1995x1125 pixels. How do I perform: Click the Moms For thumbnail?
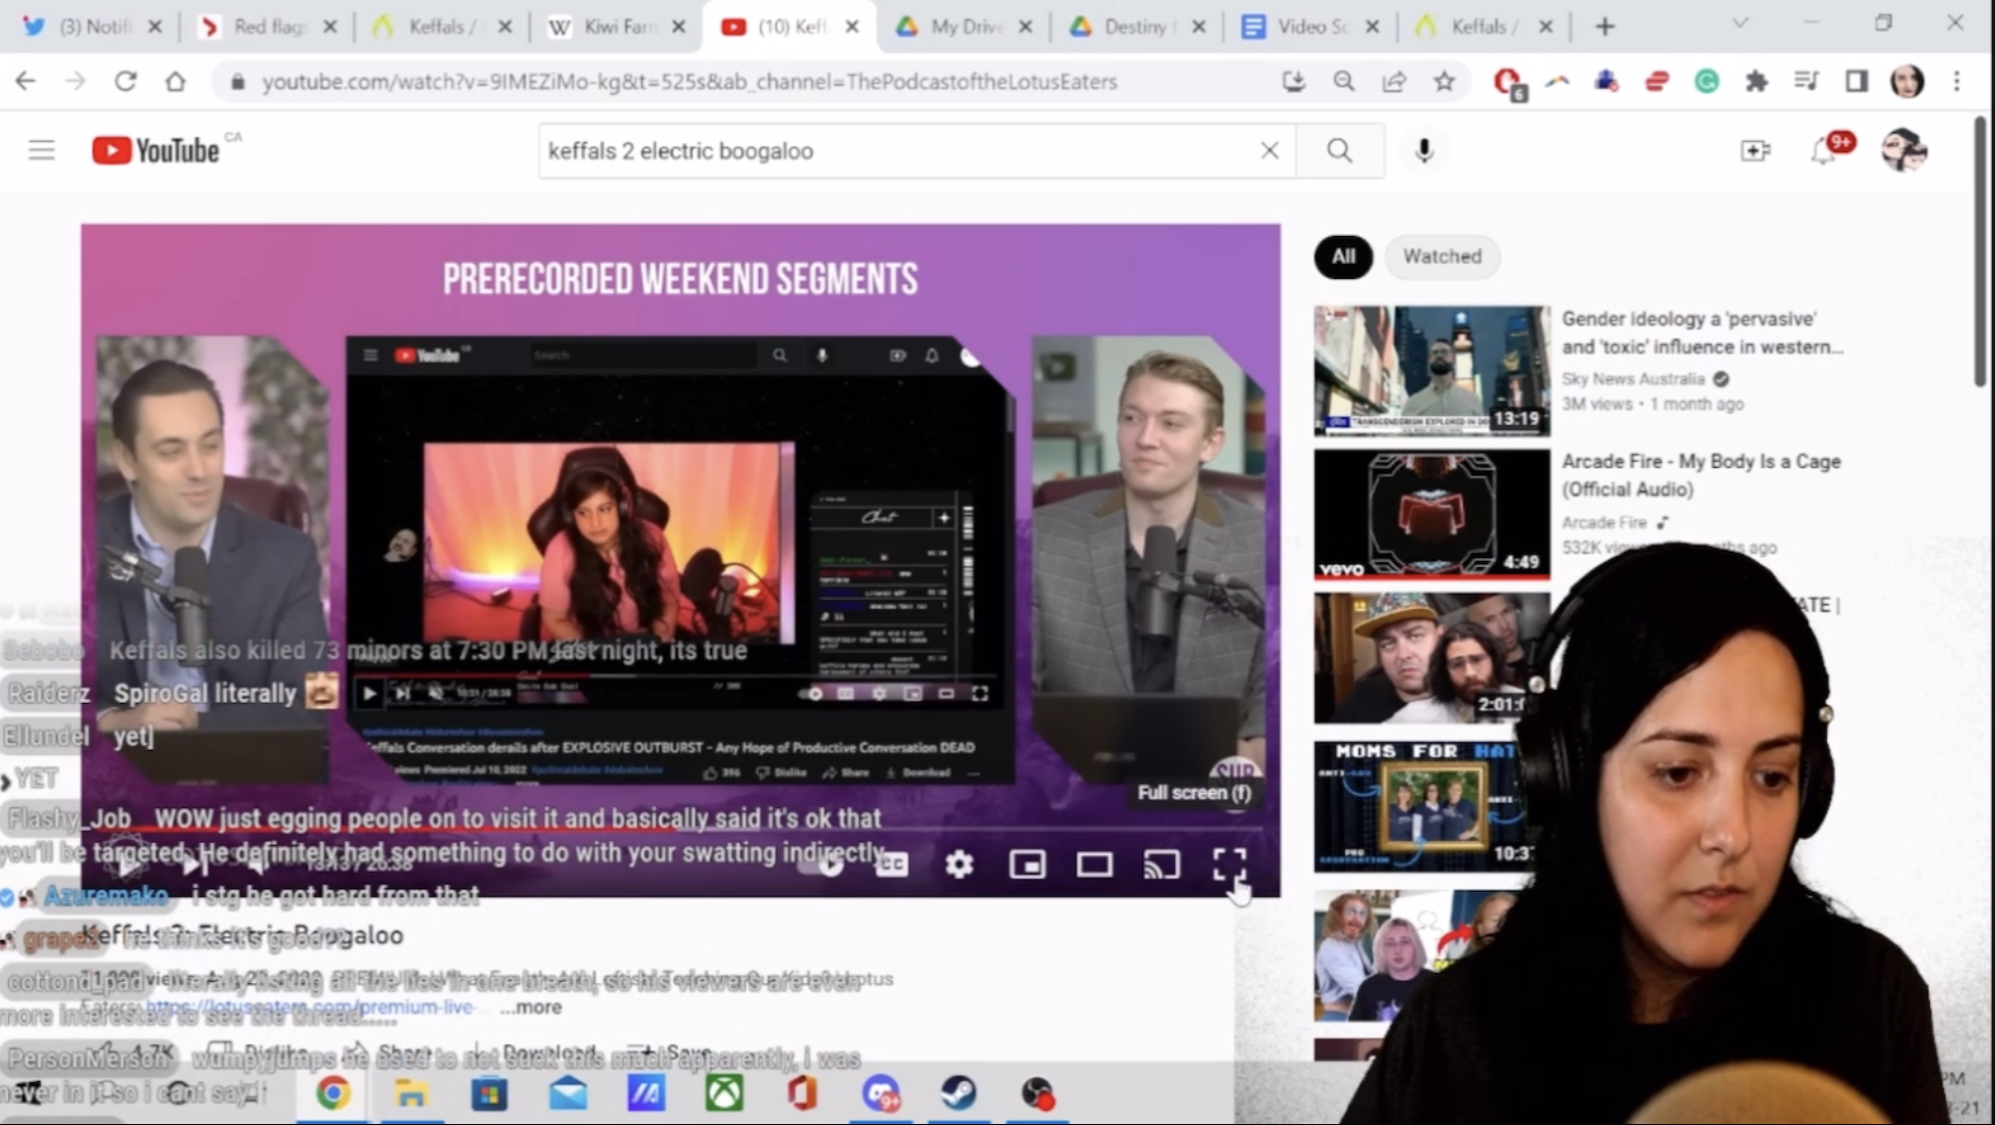1422,805
